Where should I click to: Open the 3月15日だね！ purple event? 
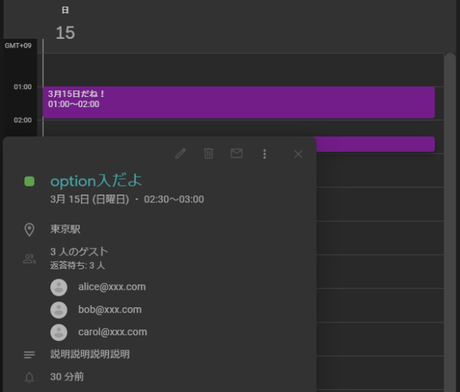[239, 102]
